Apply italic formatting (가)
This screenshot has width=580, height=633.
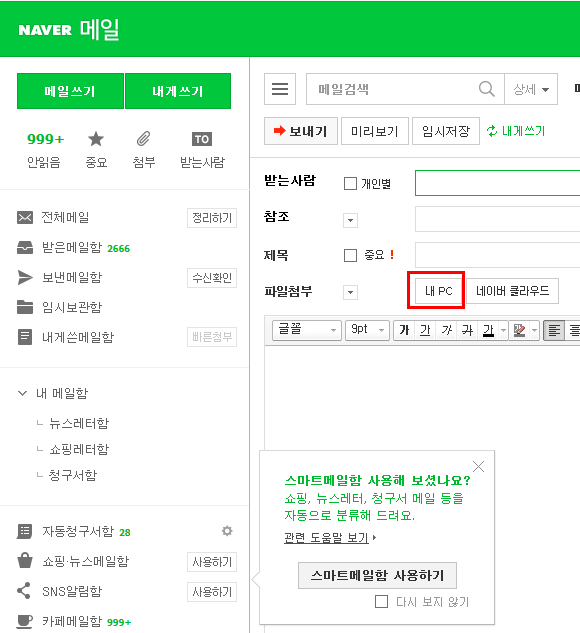[x=446, y=331]
